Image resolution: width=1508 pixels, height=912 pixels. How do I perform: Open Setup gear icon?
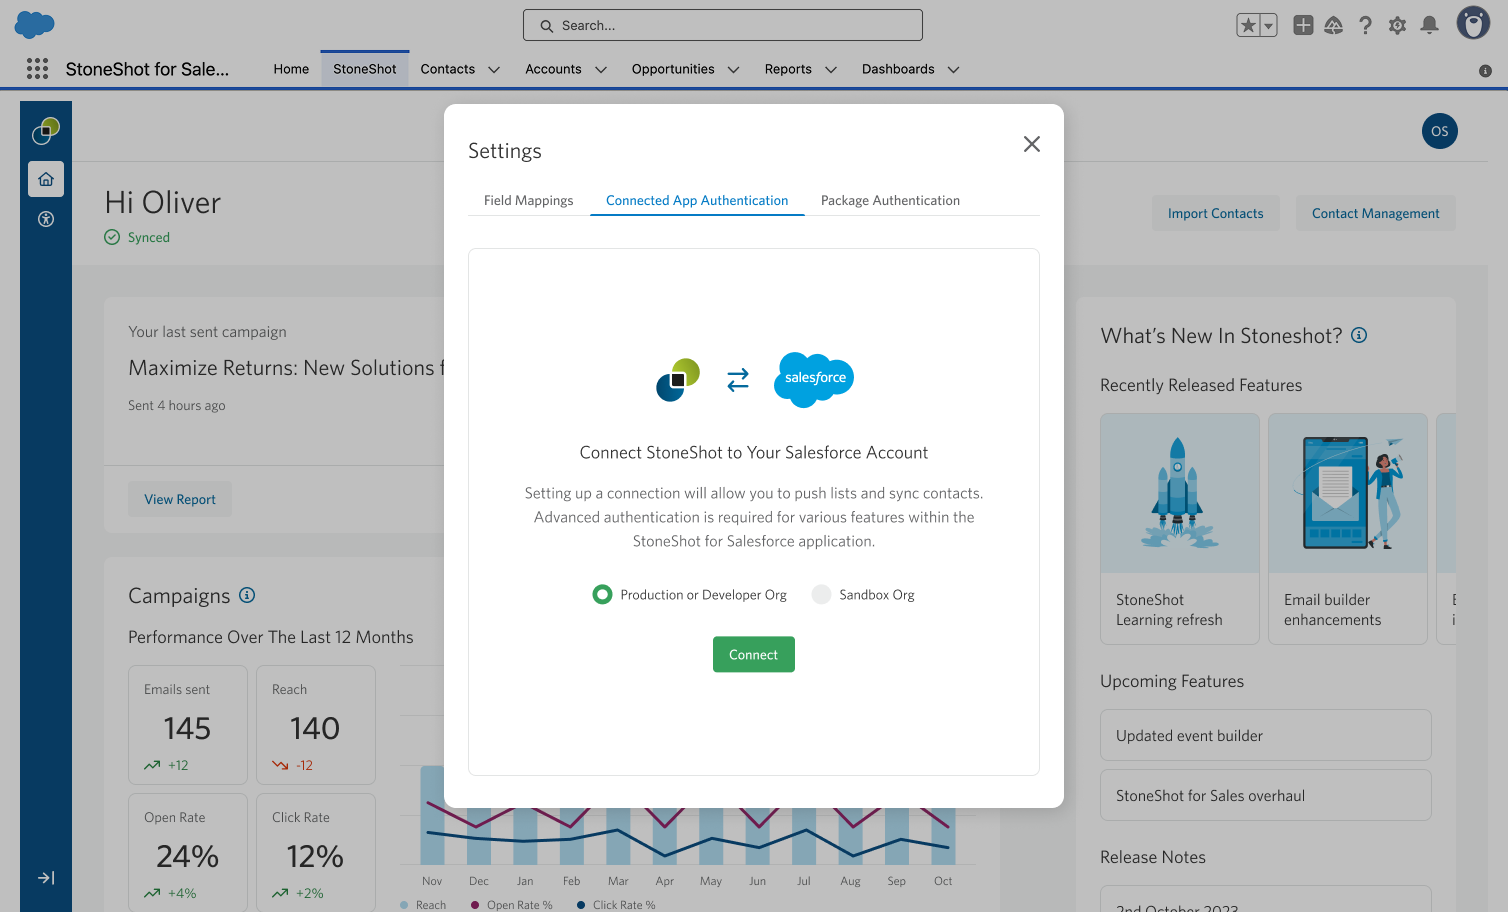pos(1397,25)
